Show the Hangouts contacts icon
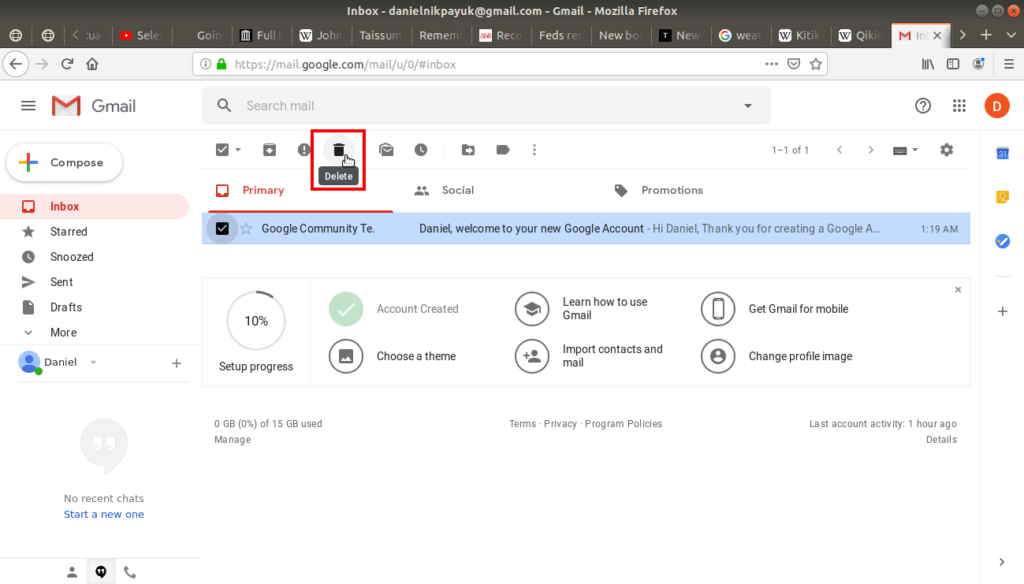 pyautogui.click(x=72, y=572)
